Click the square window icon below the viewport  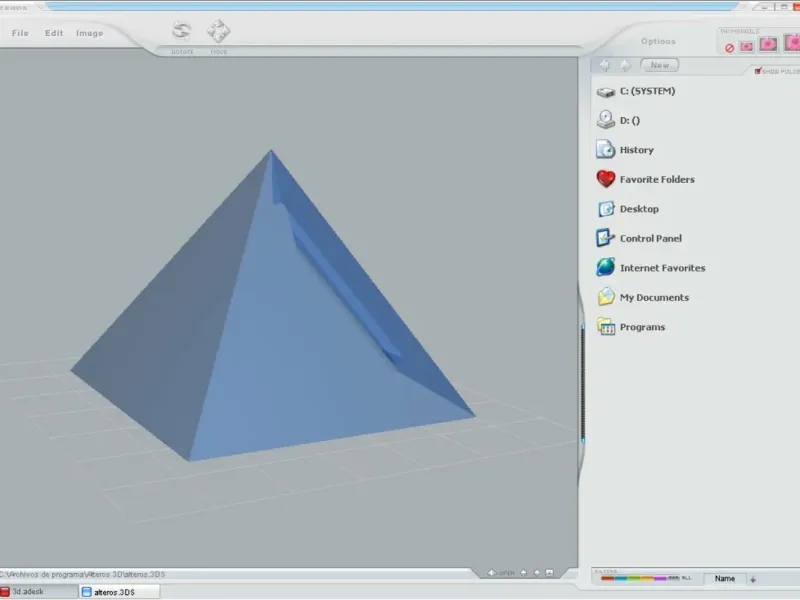point(549,573)
